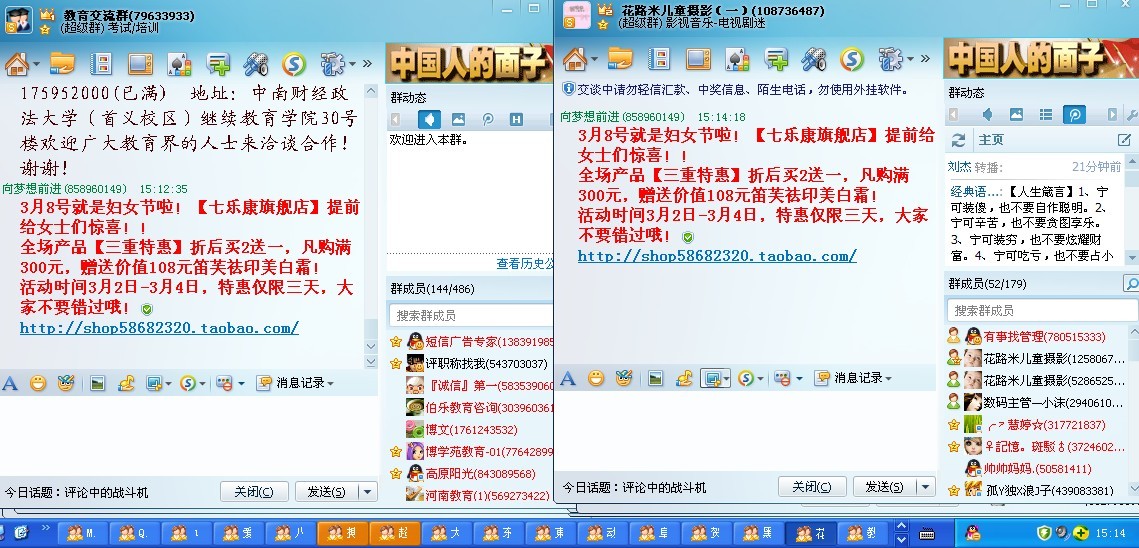Click the font 'A' icon in right chat

point(568,378)
